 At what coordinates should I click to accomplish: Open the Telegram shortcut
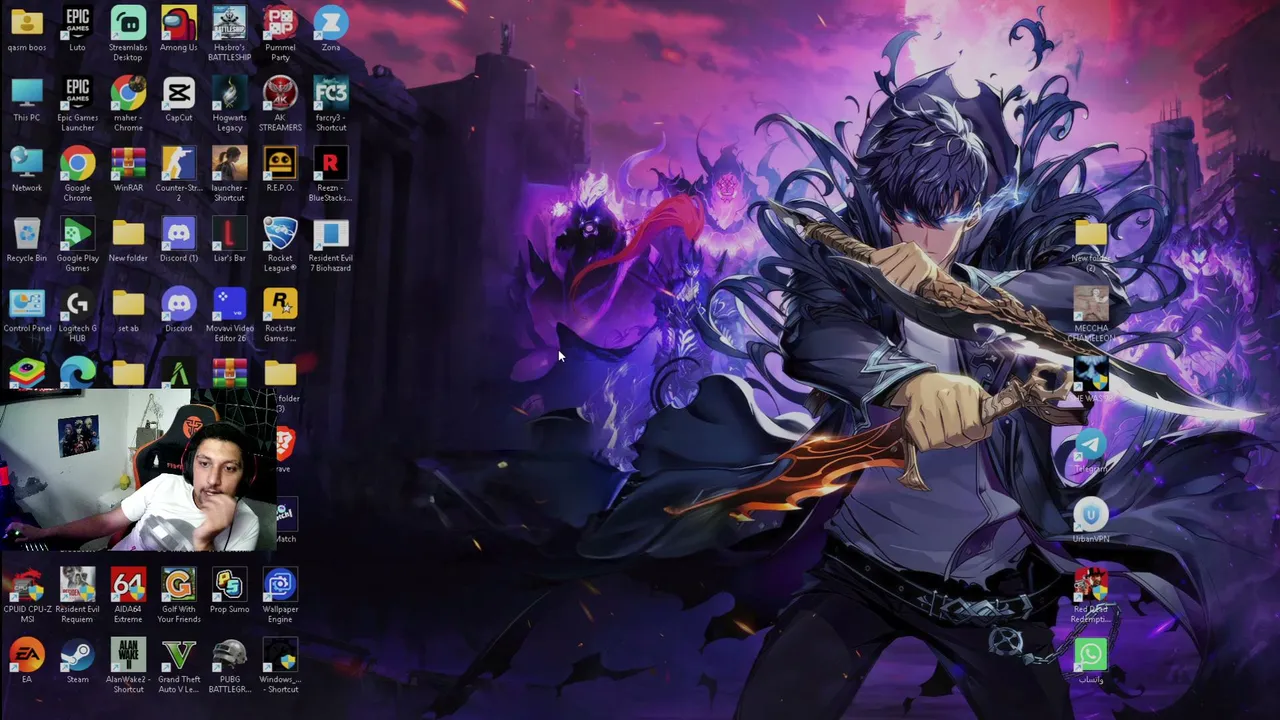tap(1091, 450)
